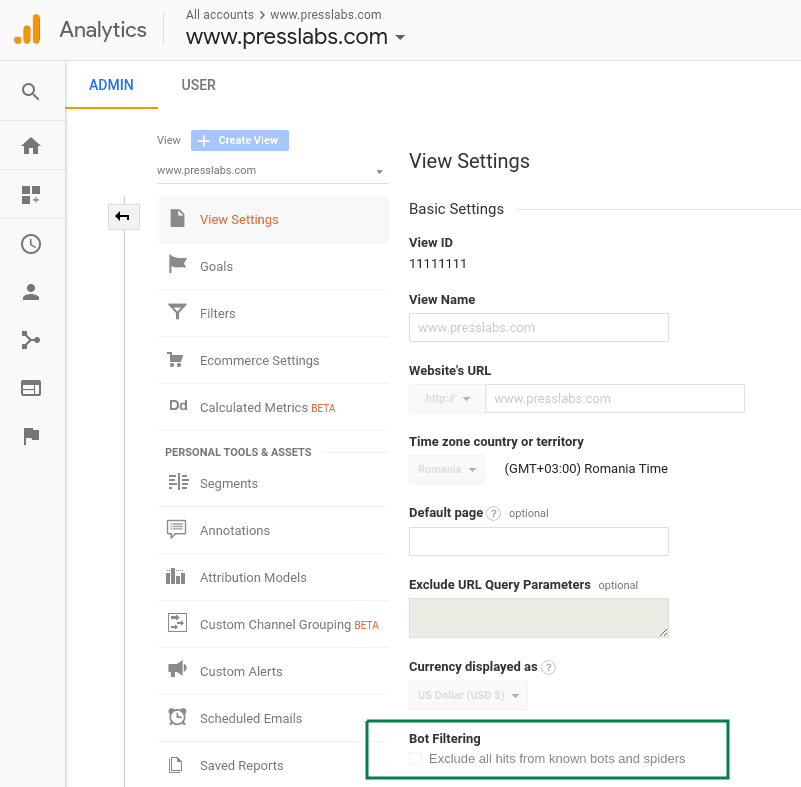Select the ADMIN tab
Viewport: 801px width, 787px height.
point(111,85)
